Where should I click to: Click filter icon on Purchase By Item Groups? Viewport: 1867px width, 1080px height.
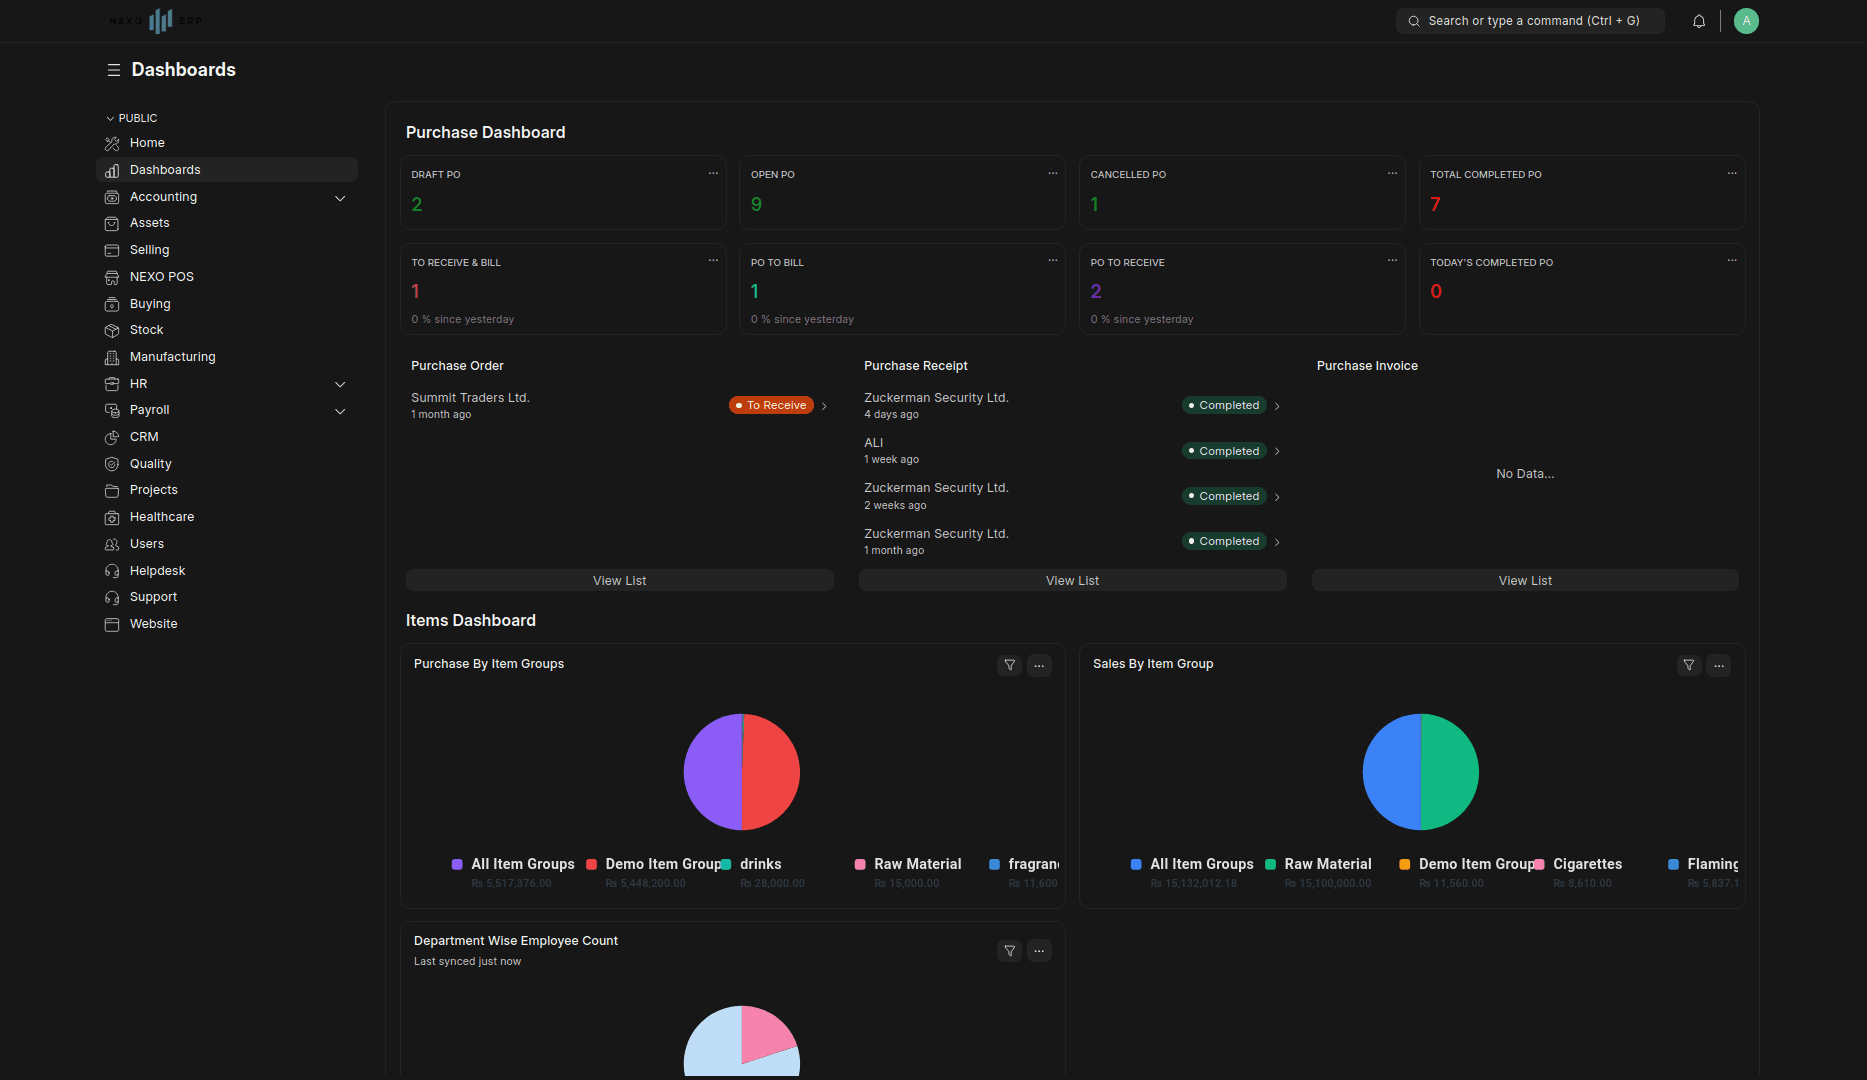coord(1009,665)
